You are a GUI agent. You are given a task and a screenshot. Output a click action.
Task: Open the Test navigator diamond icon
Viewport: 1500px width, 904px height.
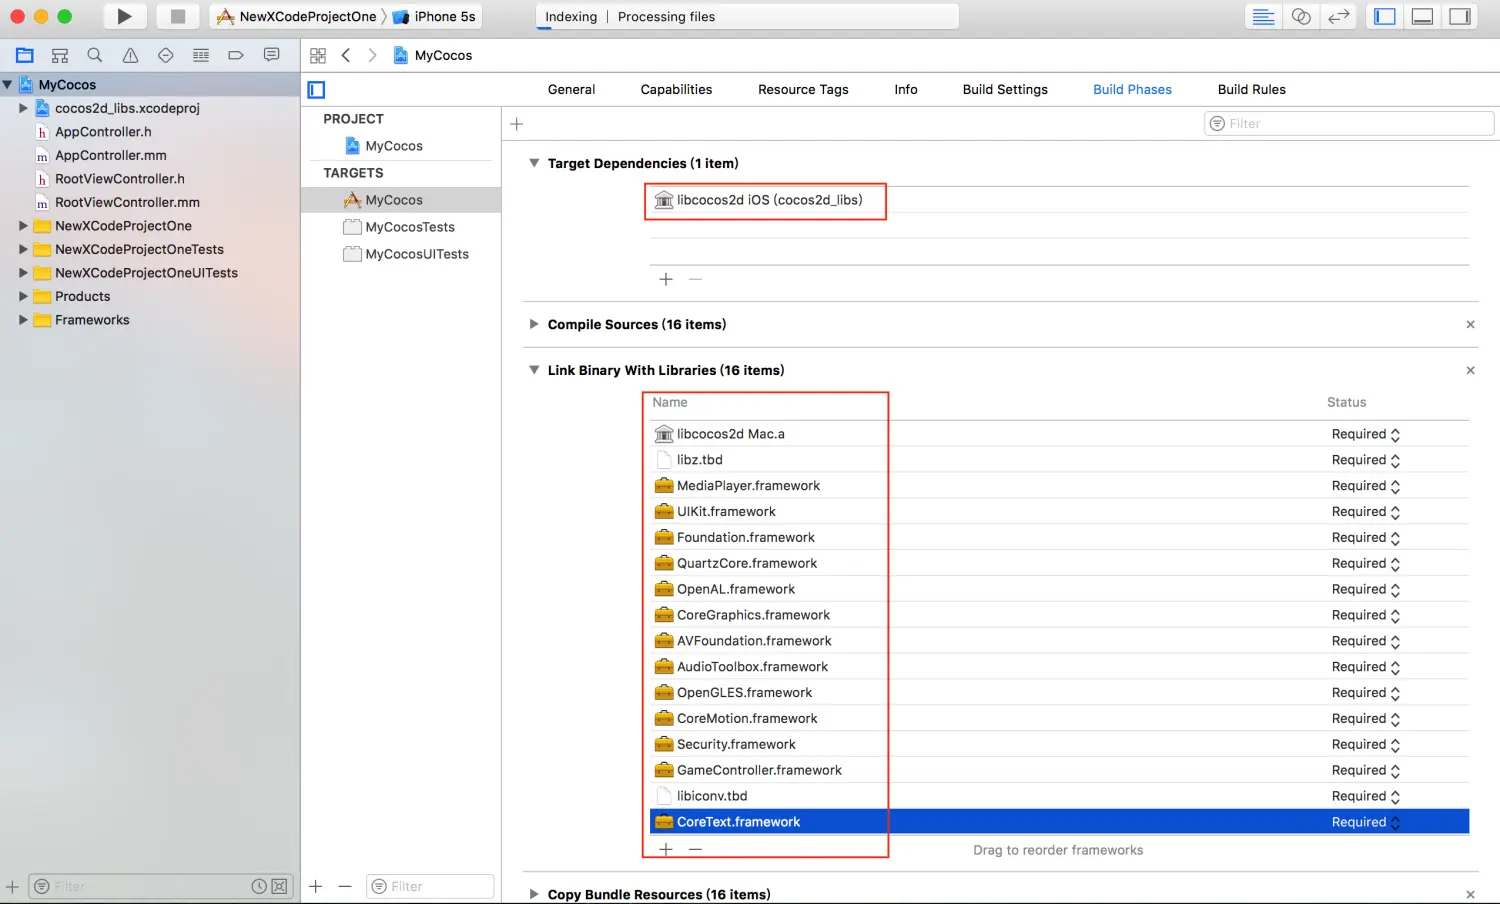point(166,55)
